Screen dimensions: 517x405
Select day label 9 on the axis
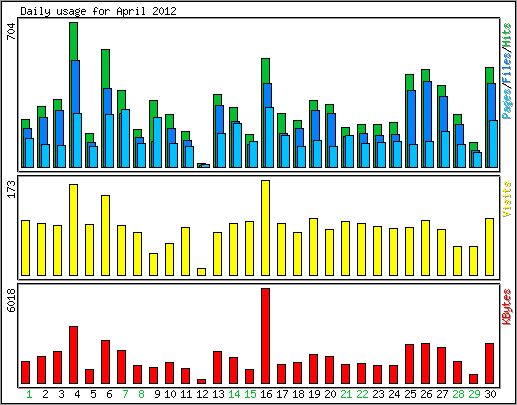157,394
